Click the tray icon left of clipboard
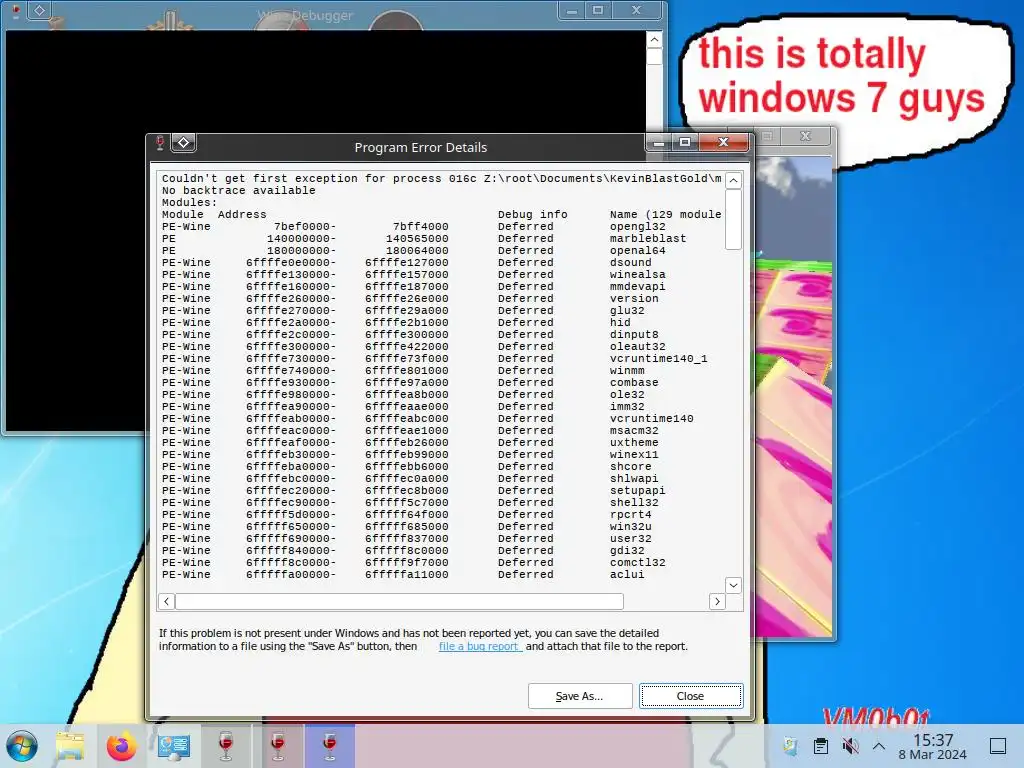The height and width of the screenshot is (768, 1024). click(790, 746)
